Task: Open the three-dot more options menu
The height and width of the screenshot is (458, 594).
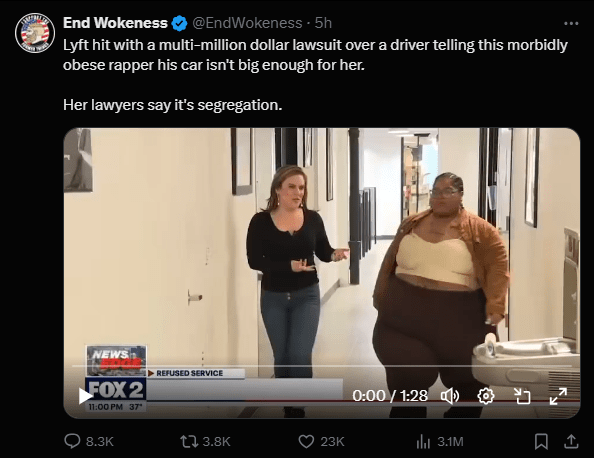Action: click(571, 23)
